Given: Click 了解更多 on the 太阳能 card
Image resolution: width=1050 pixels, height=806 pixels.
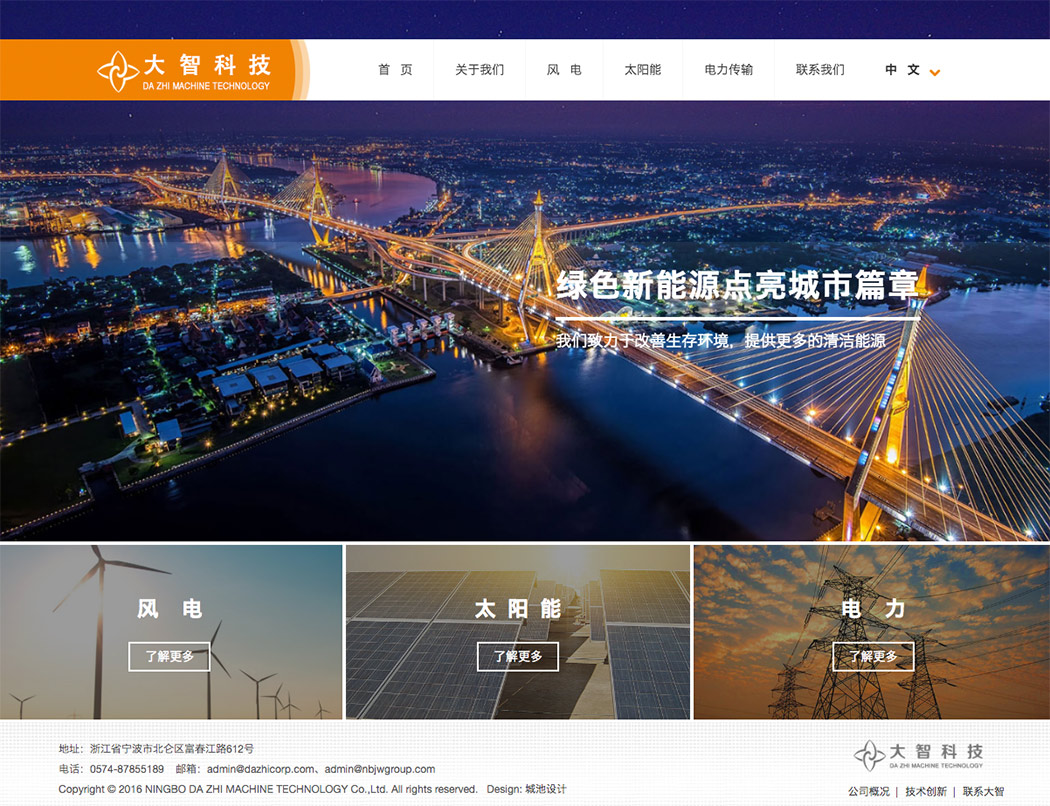Looking at the screenshot, I should click(518, 656).
